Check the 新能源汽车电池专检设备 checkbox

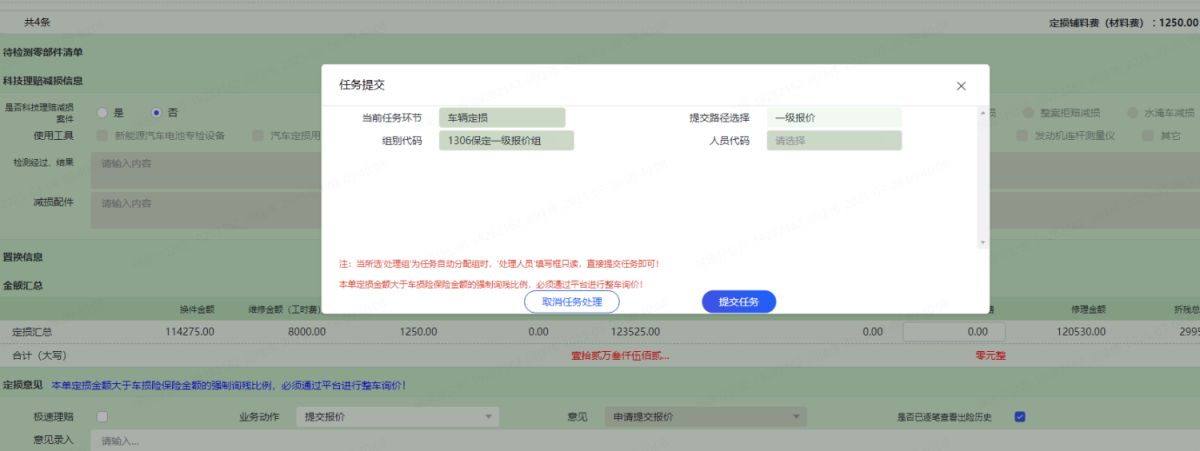pyautogui.click(x=102, y=135)
